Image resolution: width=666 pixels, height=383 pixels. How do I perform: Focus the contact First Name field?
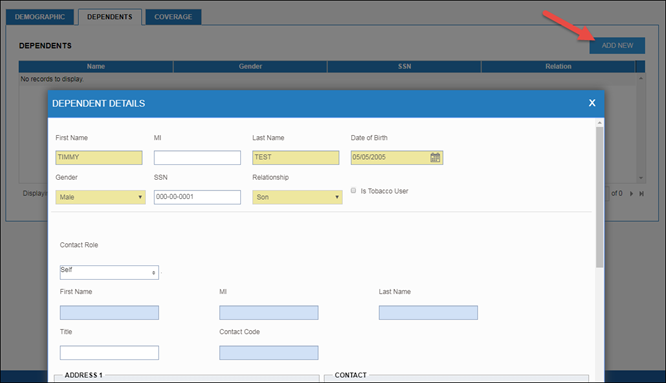109,313
